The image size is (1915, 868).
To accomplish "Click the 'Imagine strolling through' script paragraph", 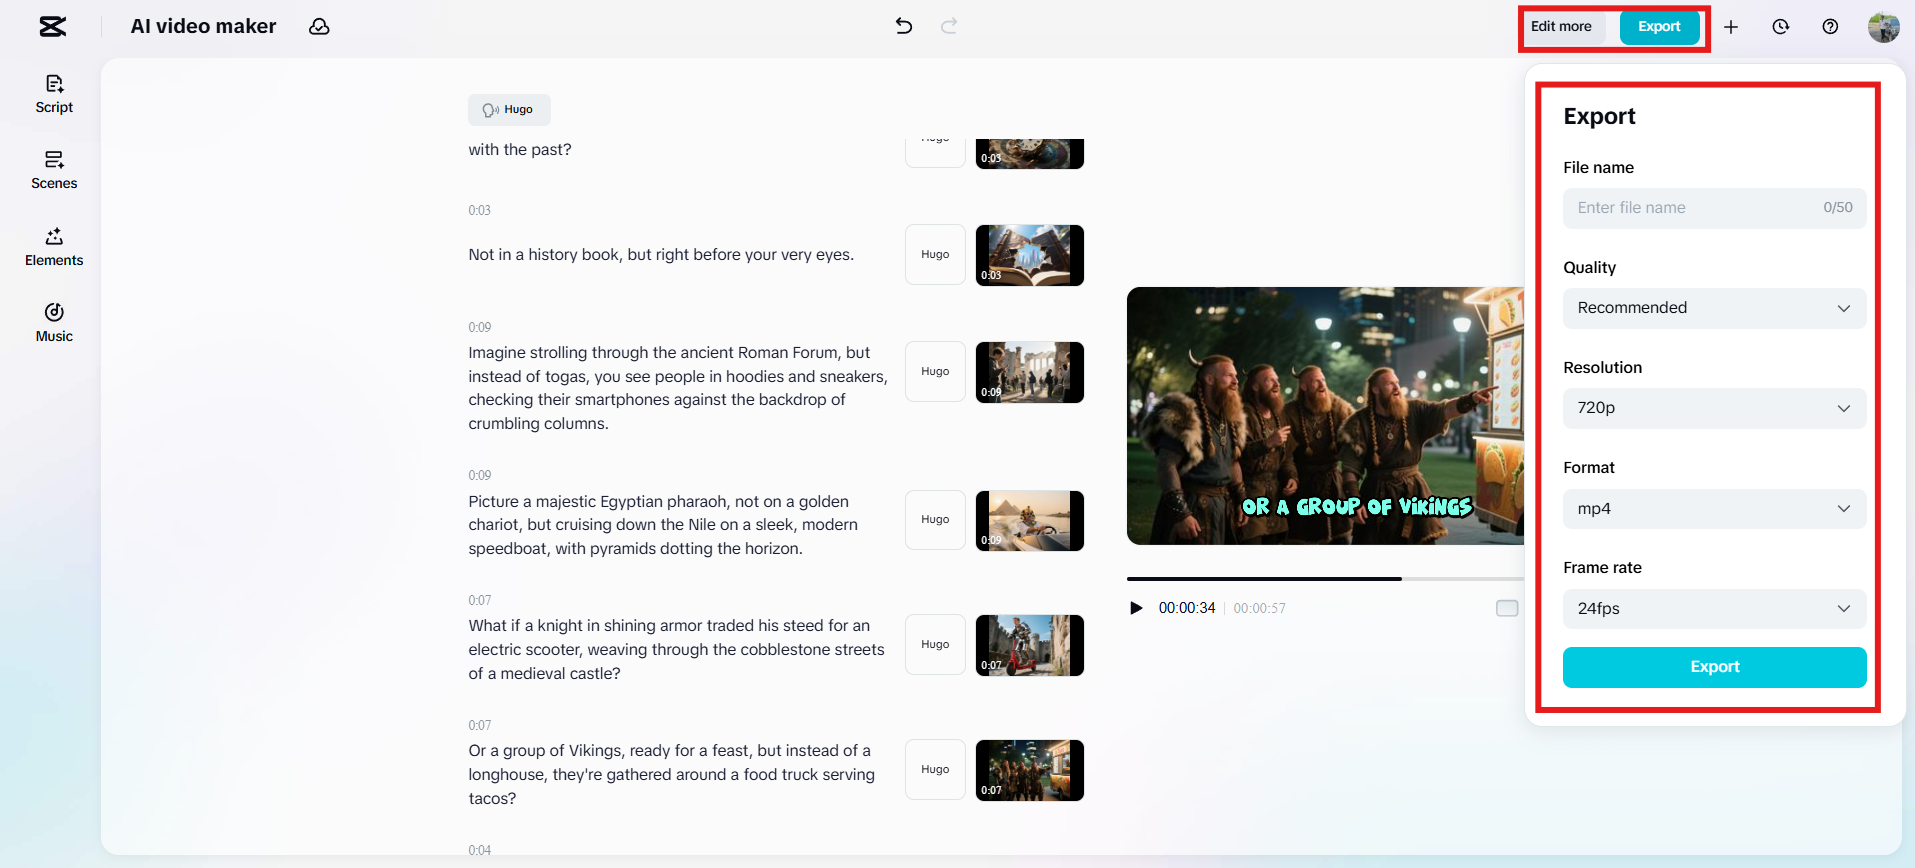I will point(678,388).
